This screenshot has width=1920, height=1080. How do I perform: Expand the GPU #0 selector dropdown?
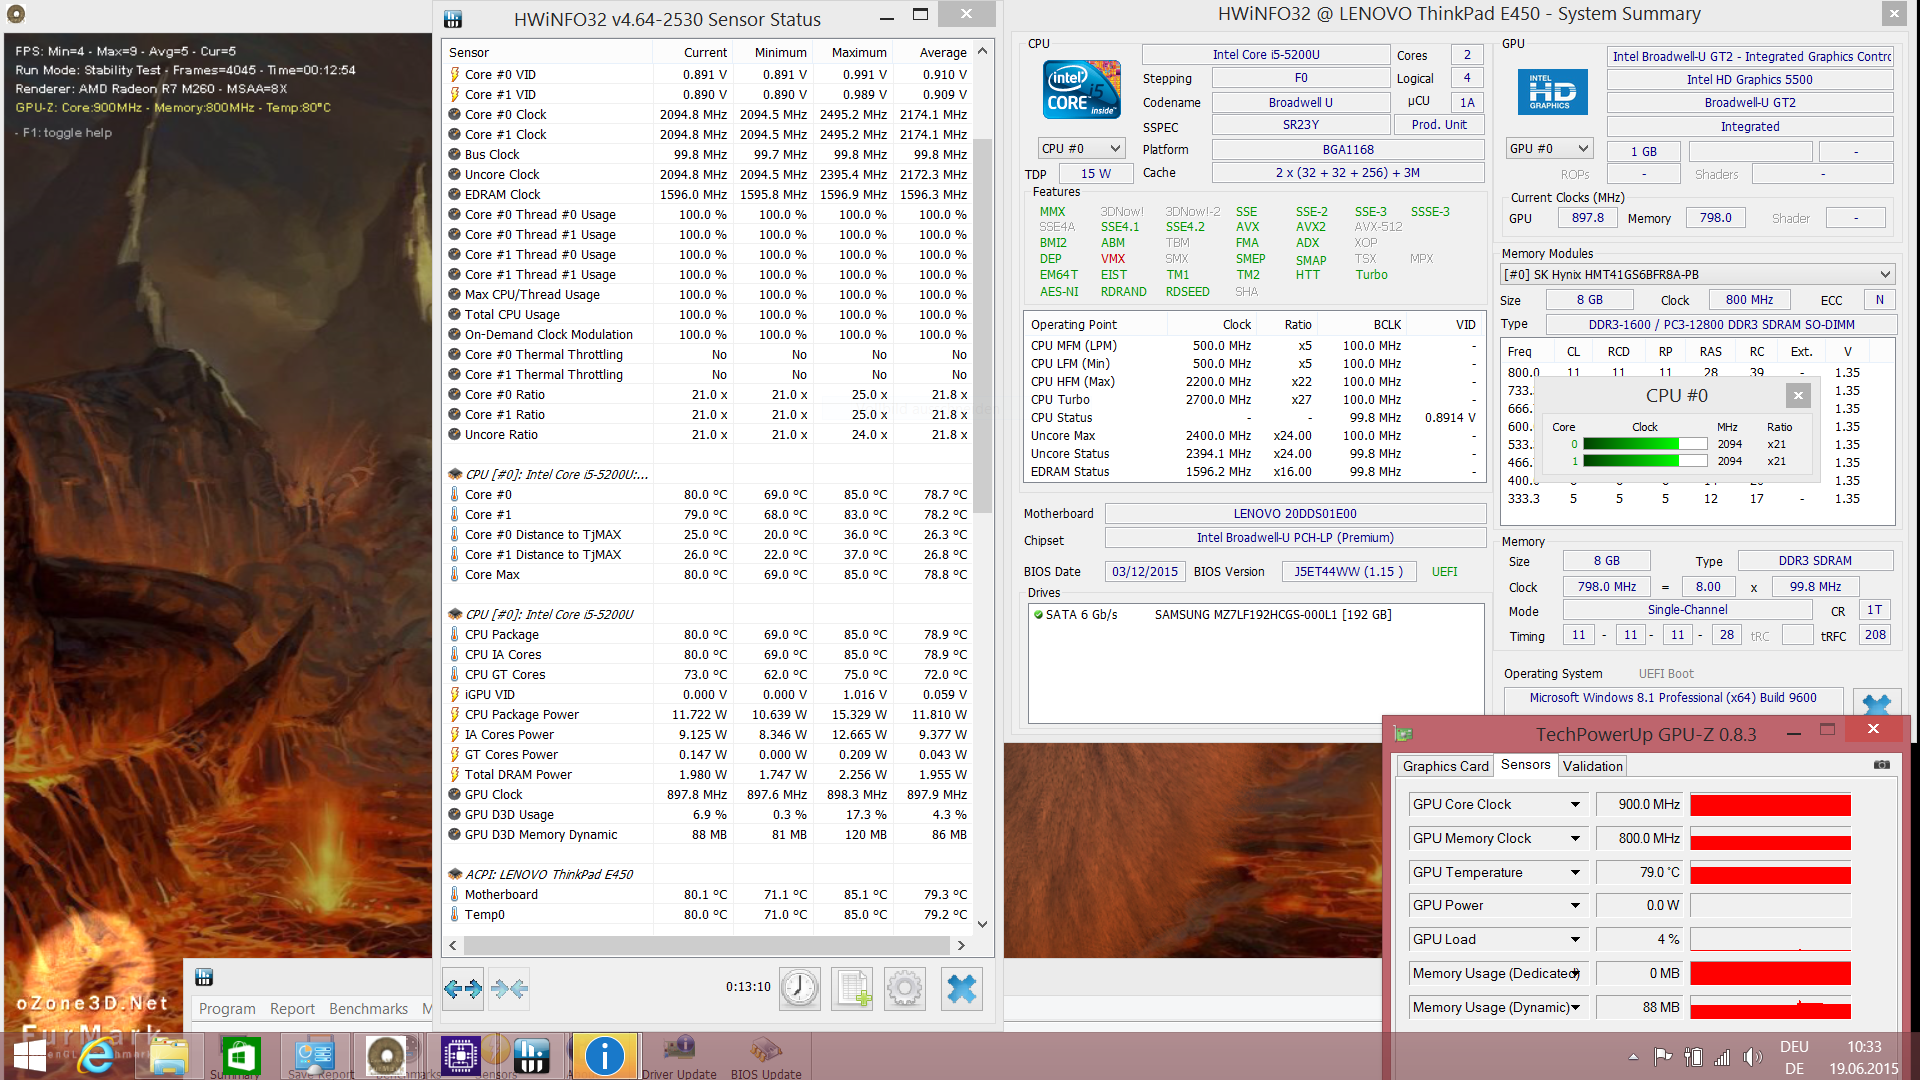(x=1549, y=149)
